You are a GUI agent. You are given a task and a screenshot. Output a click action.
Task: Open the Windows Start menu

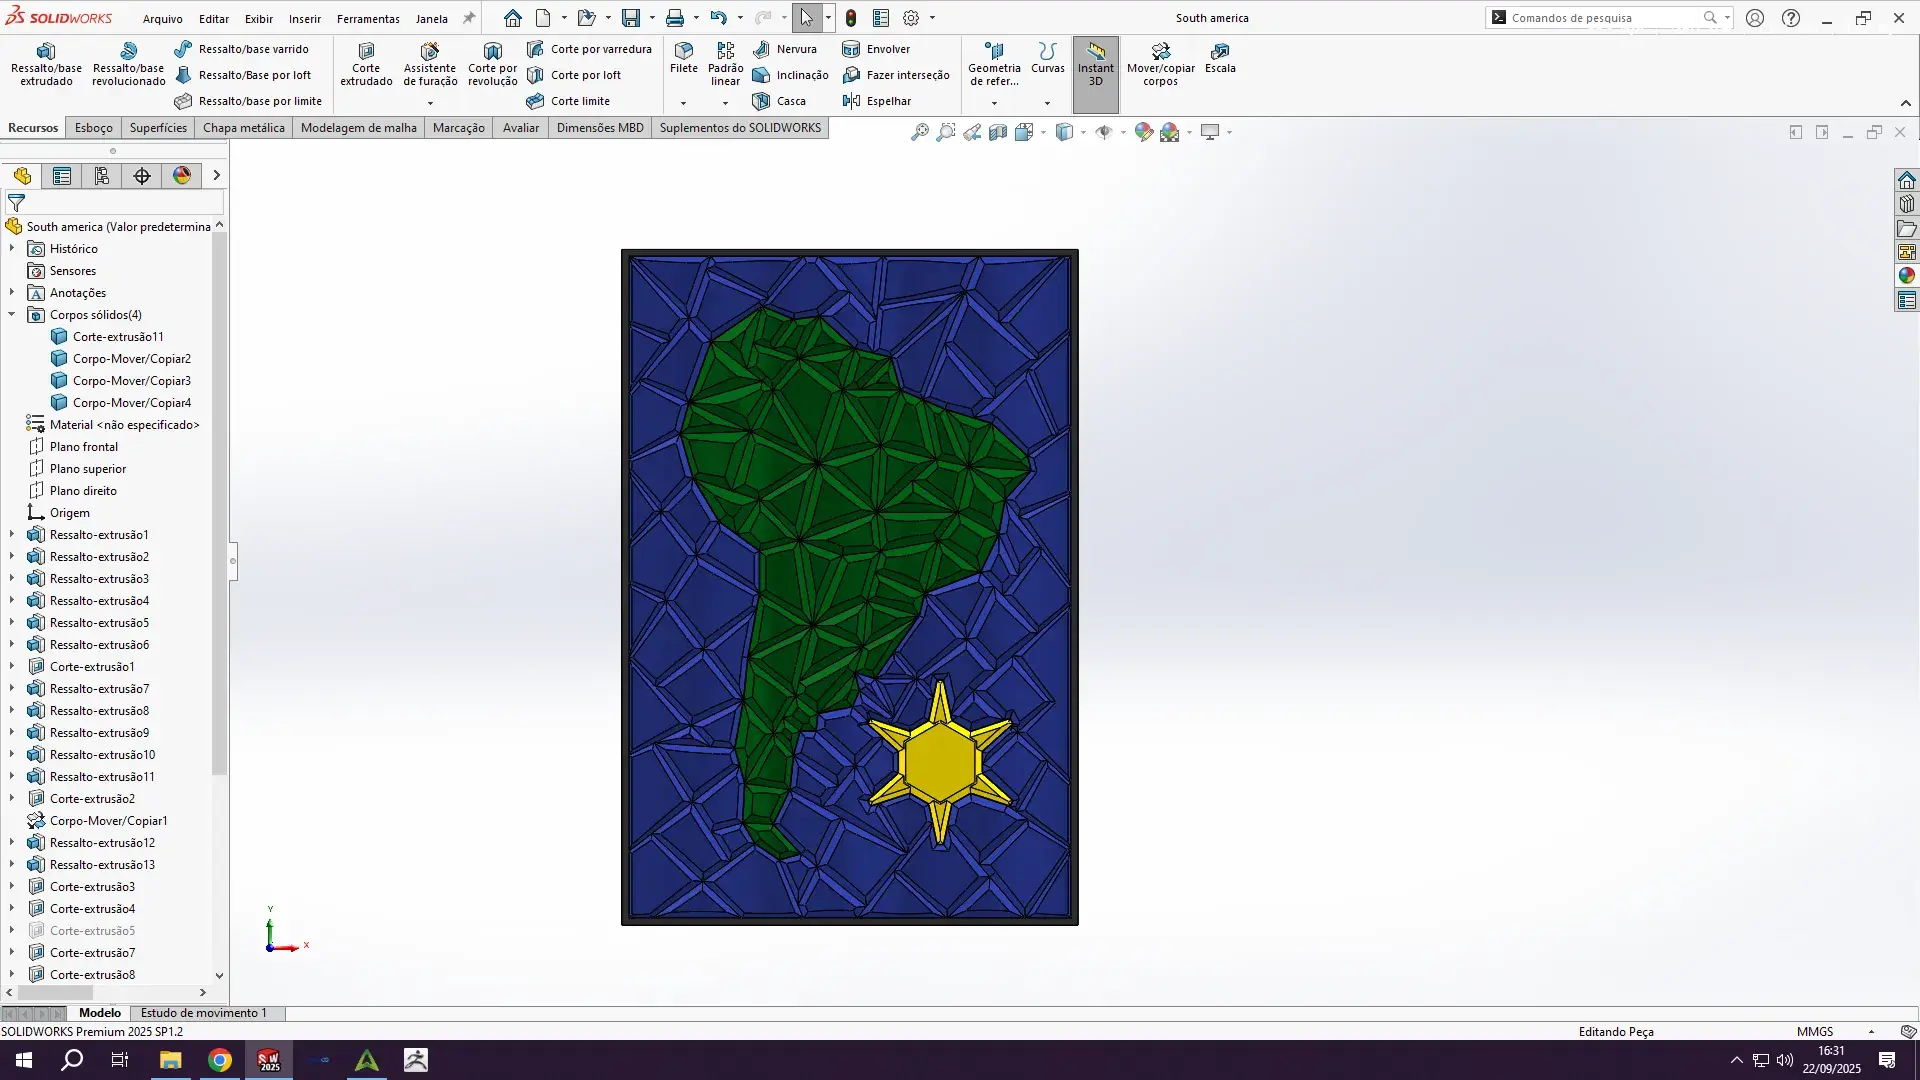24,1060
